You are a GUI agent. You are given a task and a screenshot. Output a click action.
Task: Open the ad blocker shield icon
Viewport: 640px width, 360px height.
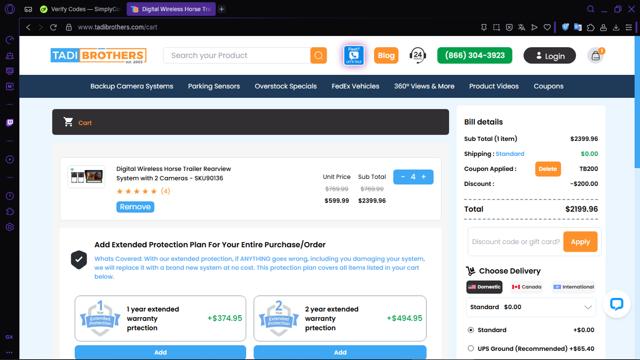[x=509, y=27]
